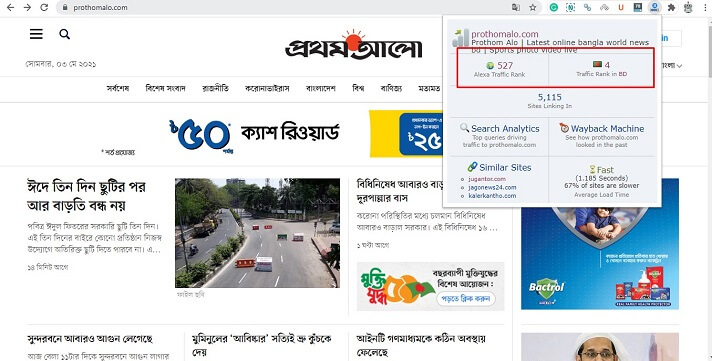
Task: Open the dark square numbered extension icon
Action: pos(638,7)
